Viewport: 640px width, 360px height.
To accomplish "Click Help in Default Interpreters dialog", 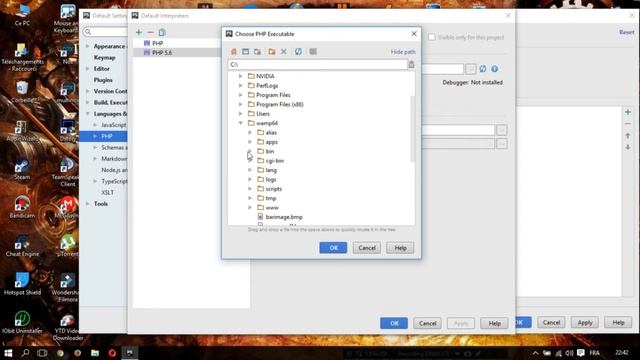I will pos(494,323).
